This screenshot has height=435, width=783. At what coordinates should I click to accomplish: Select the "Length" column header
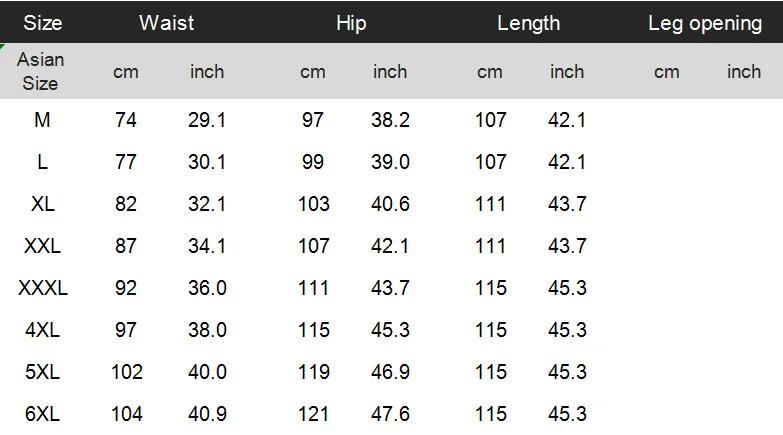click(528, 23)
